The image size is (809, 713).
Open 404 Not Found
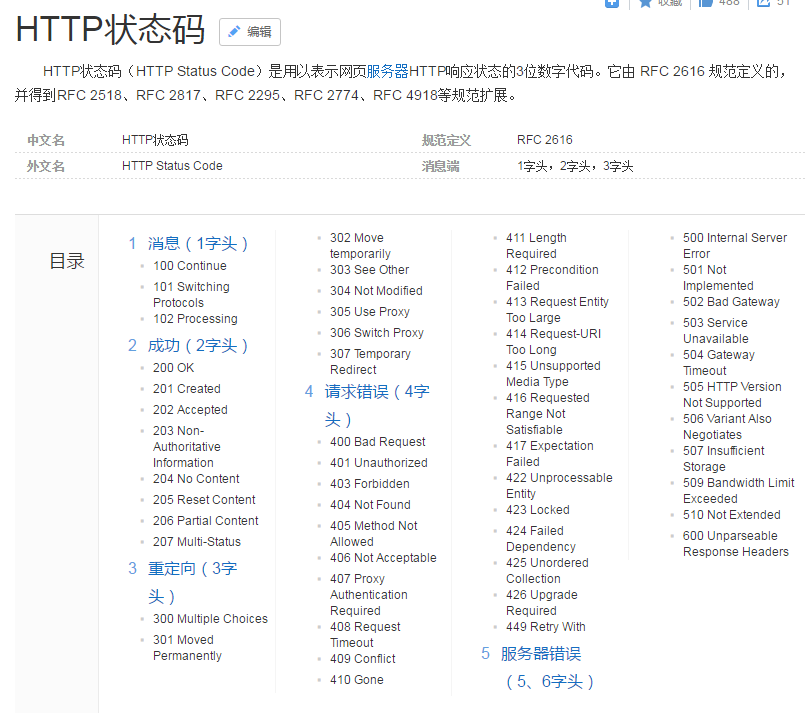(370, 505)
